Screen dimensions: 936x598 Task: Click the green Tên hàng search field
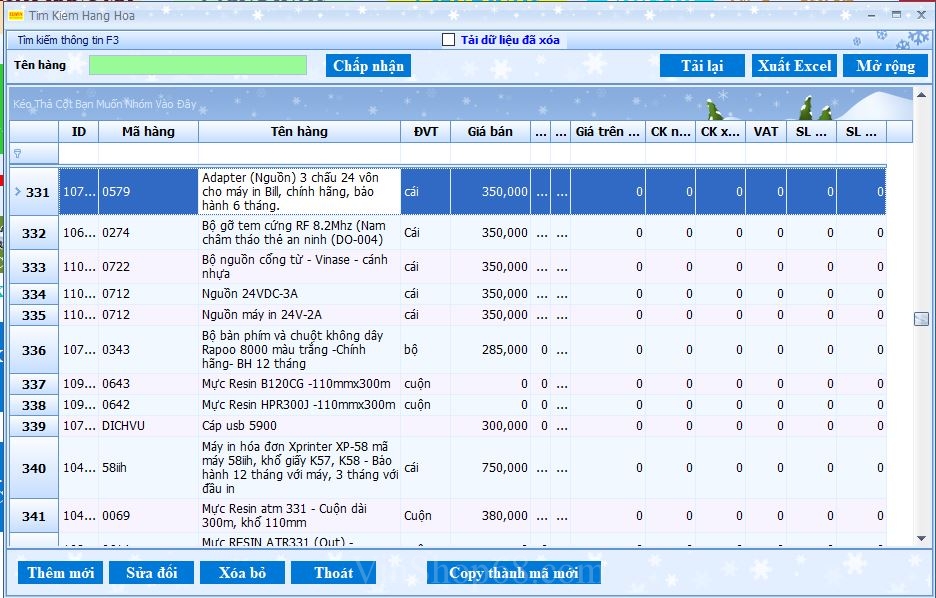pyautogui.click(x=198, y=65)
